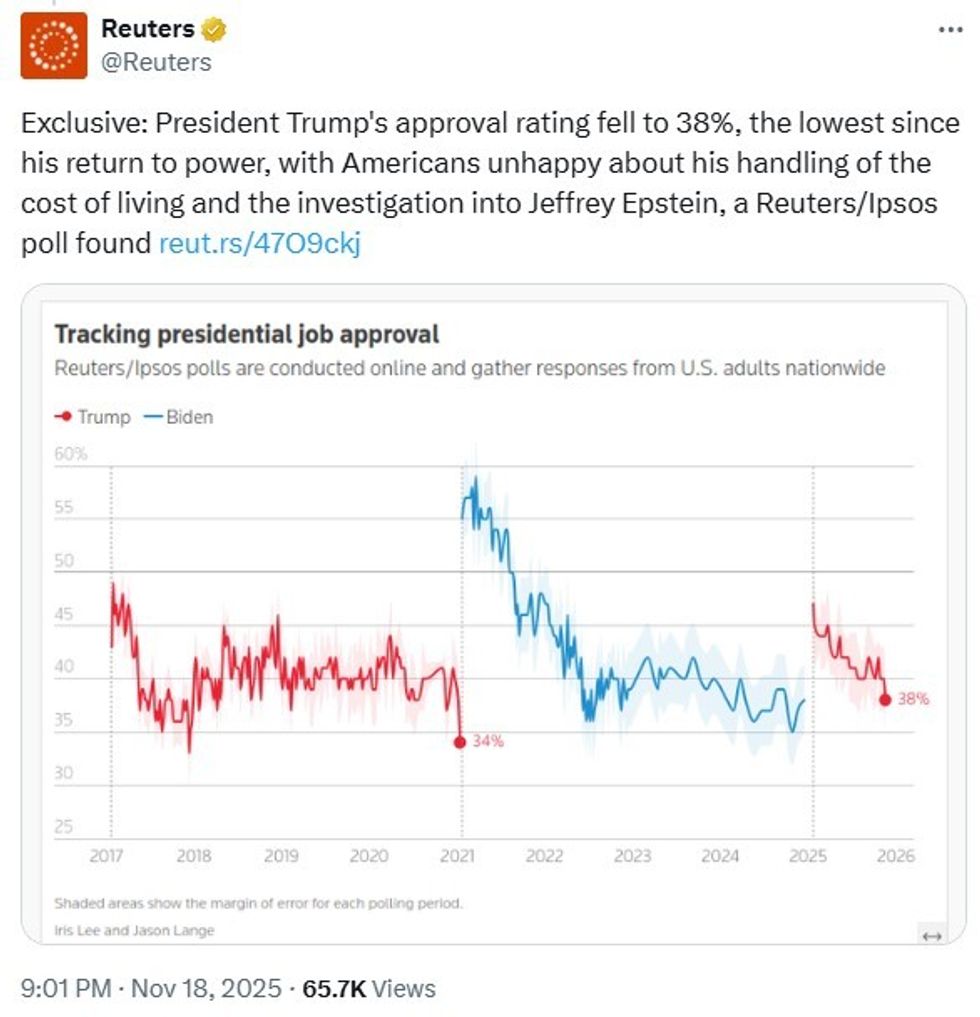Click the Reuters profile avatar logo
The height and width of the screenshot is (1017, 980).
tap(53, 46)
